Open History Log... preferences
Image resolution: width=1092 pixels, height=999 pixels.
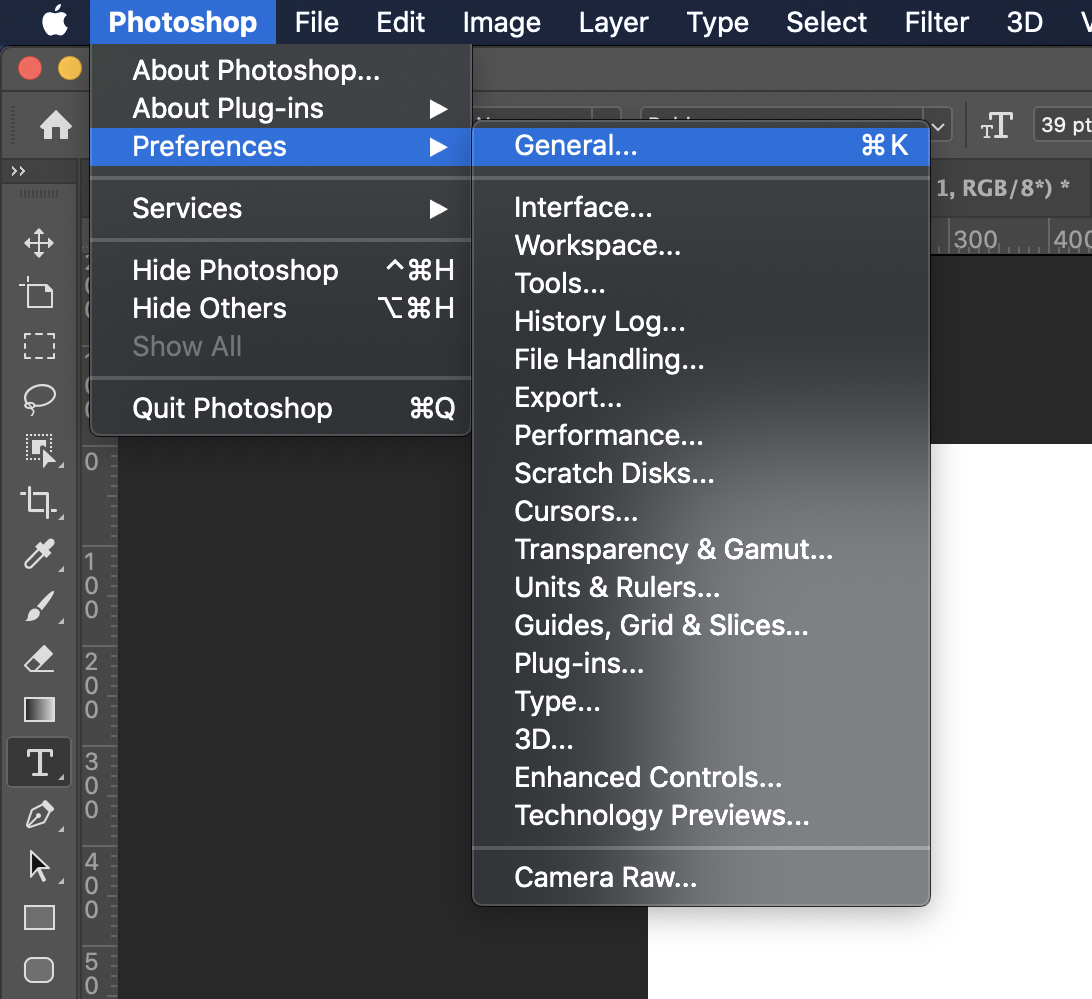tap(701, 322)
